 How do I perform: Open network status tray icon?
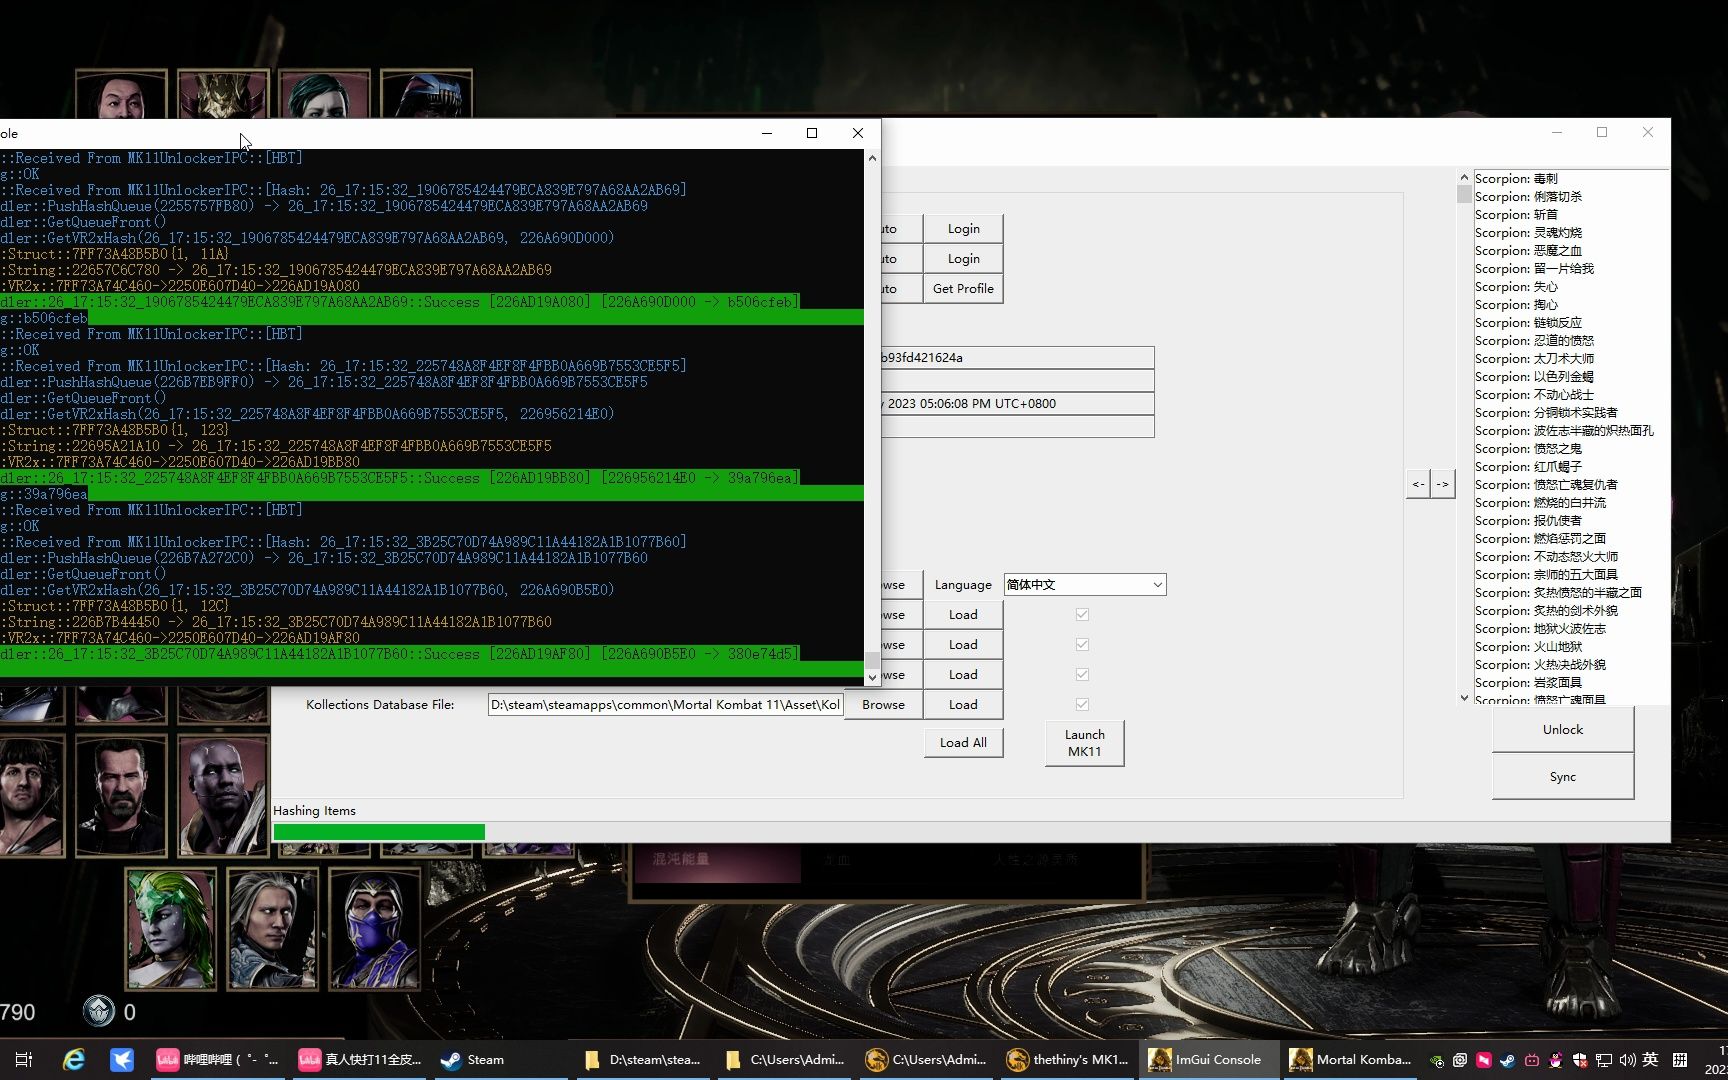(1604, 1060)
